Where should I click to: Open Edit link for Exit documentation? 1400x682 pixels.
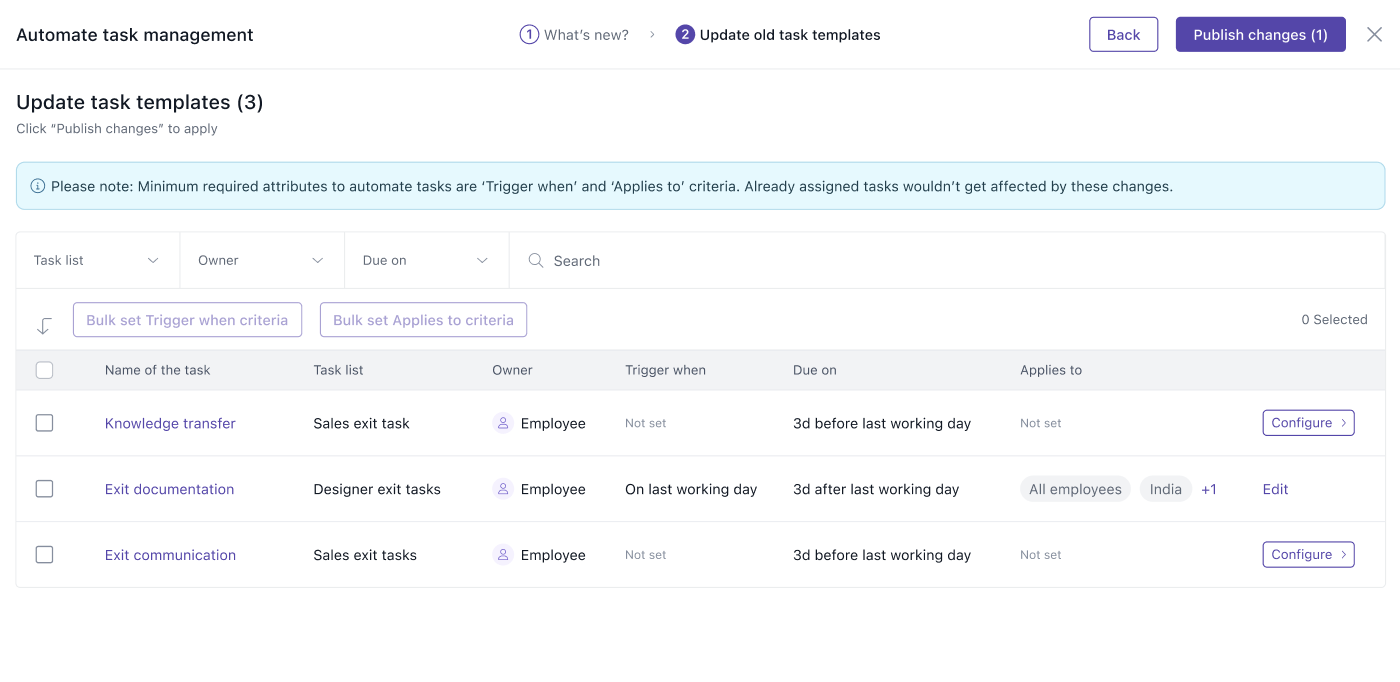coord(1275,489)
